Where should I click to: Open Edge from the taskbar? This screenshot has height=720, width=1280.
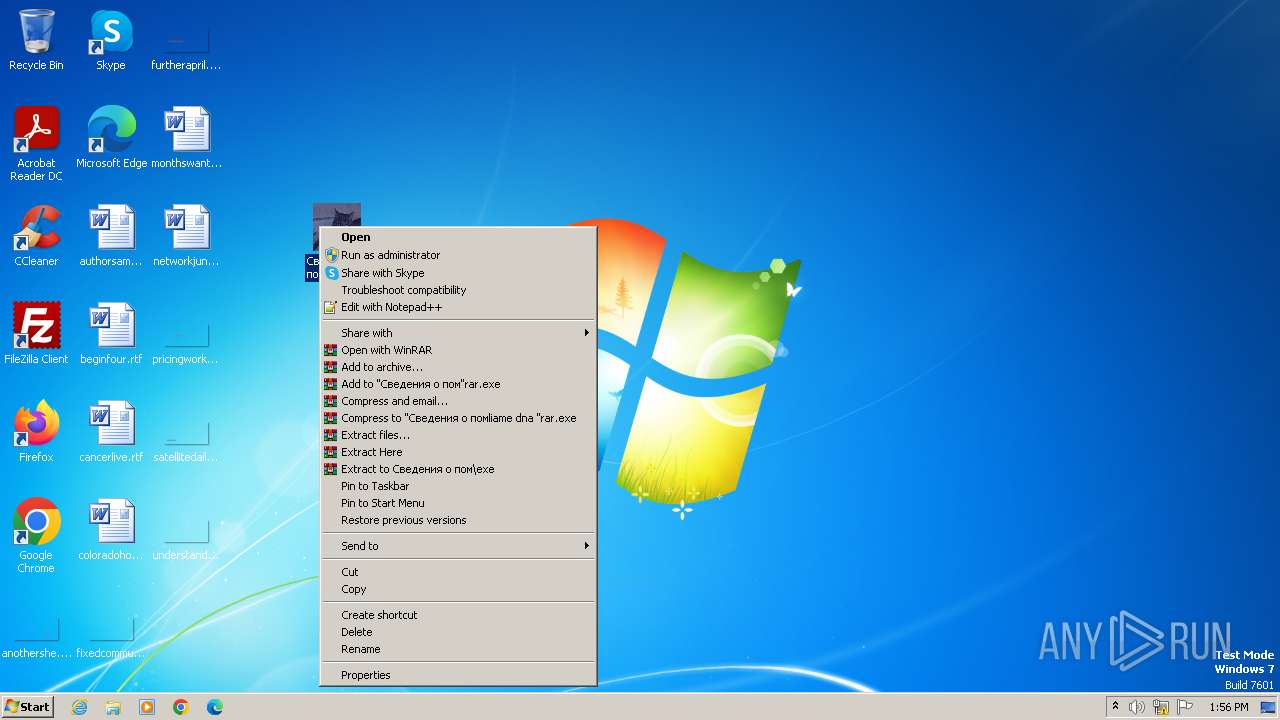click(215, 707)
